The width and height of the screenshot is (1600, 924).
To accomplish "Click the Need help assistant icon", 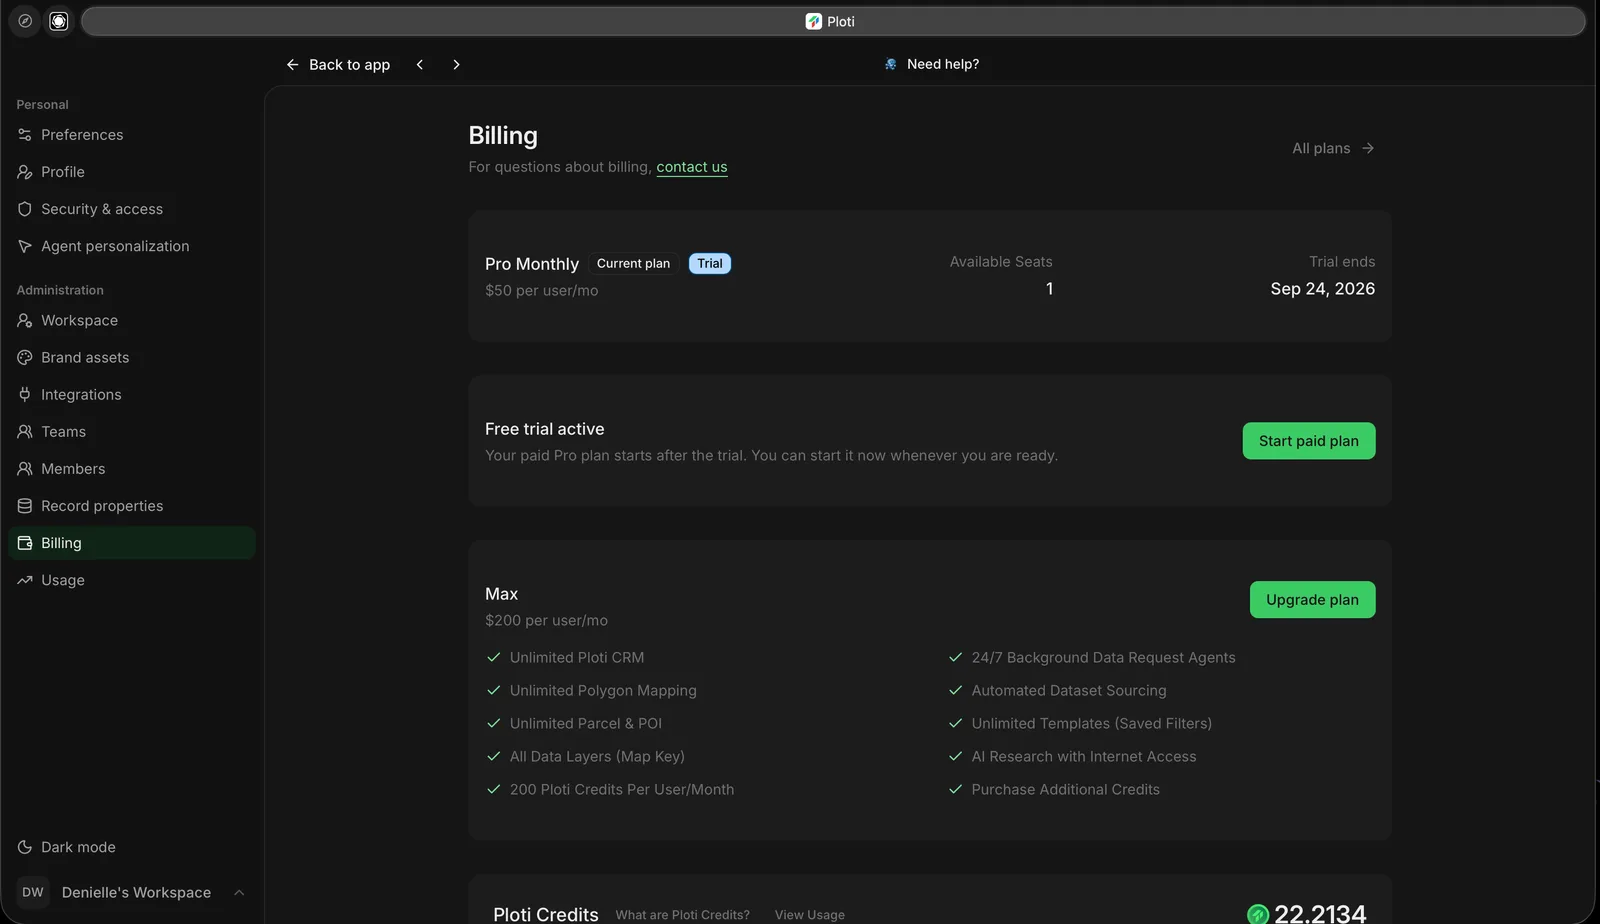I will click(x=890, y=64).
